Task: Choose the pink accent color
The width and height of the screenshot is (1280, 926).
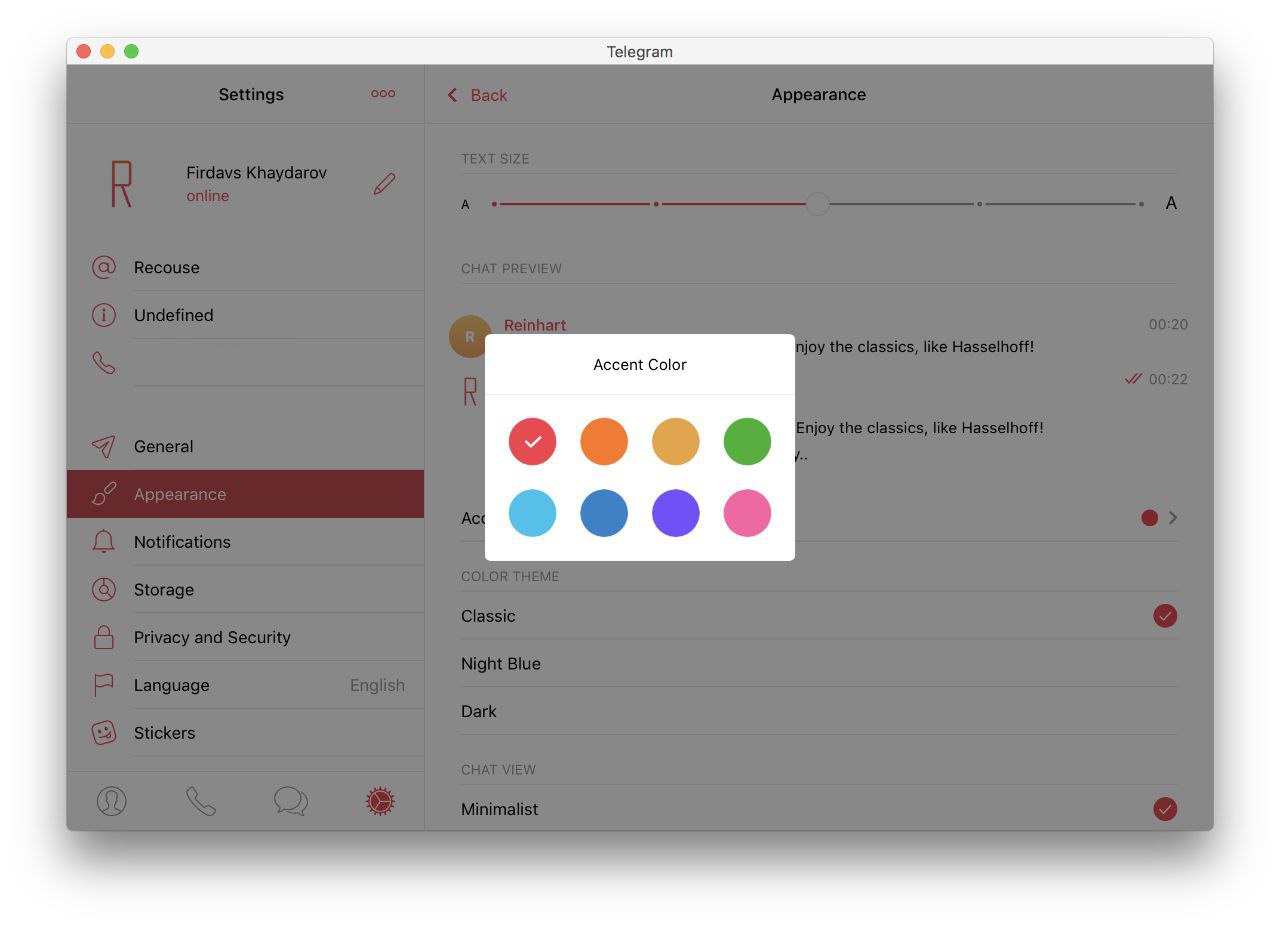Action: coord(747,513)
